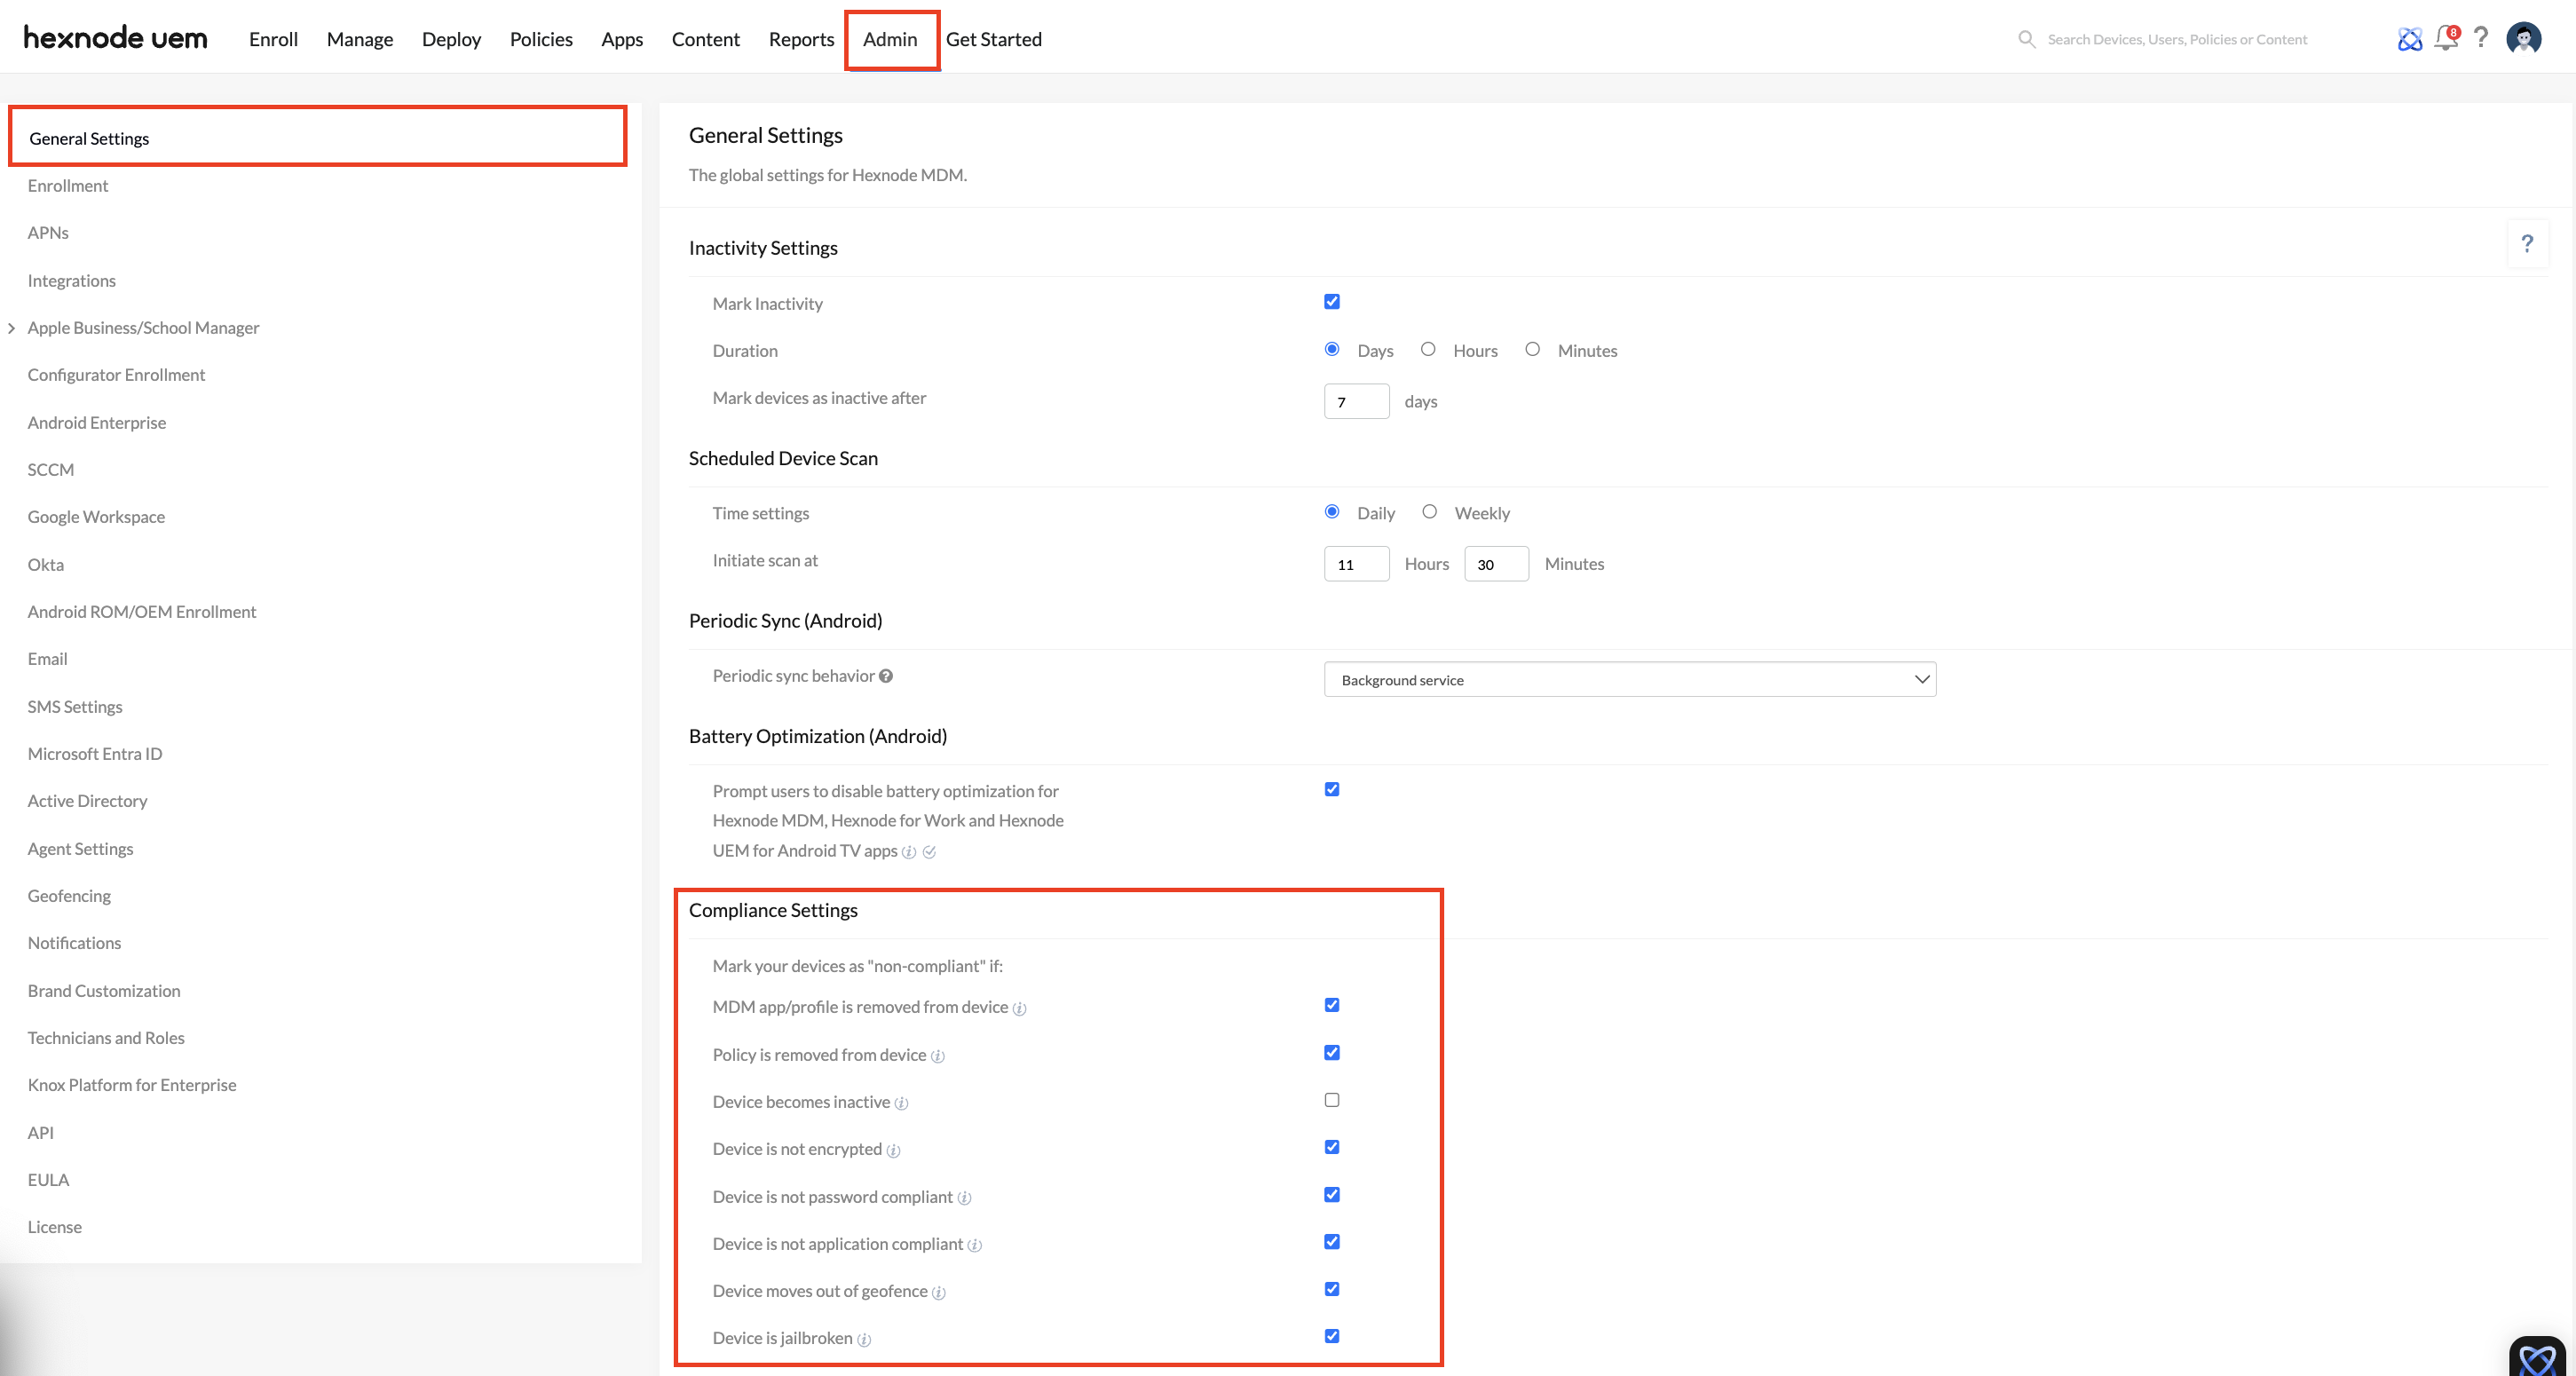Click the hexnode uem logo
2576x1376 pixels.
115,38
